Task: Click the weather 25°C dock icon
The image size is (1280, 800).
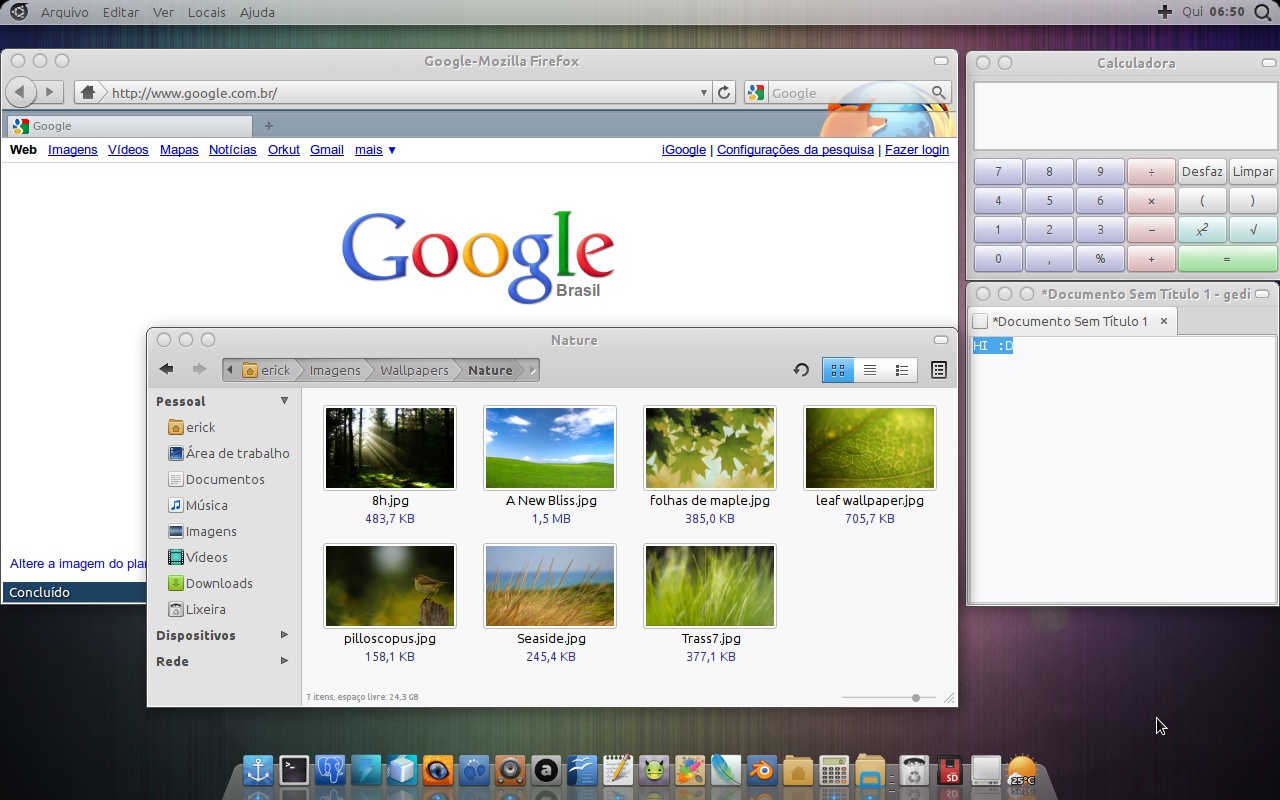Action: coord(1022,770)
